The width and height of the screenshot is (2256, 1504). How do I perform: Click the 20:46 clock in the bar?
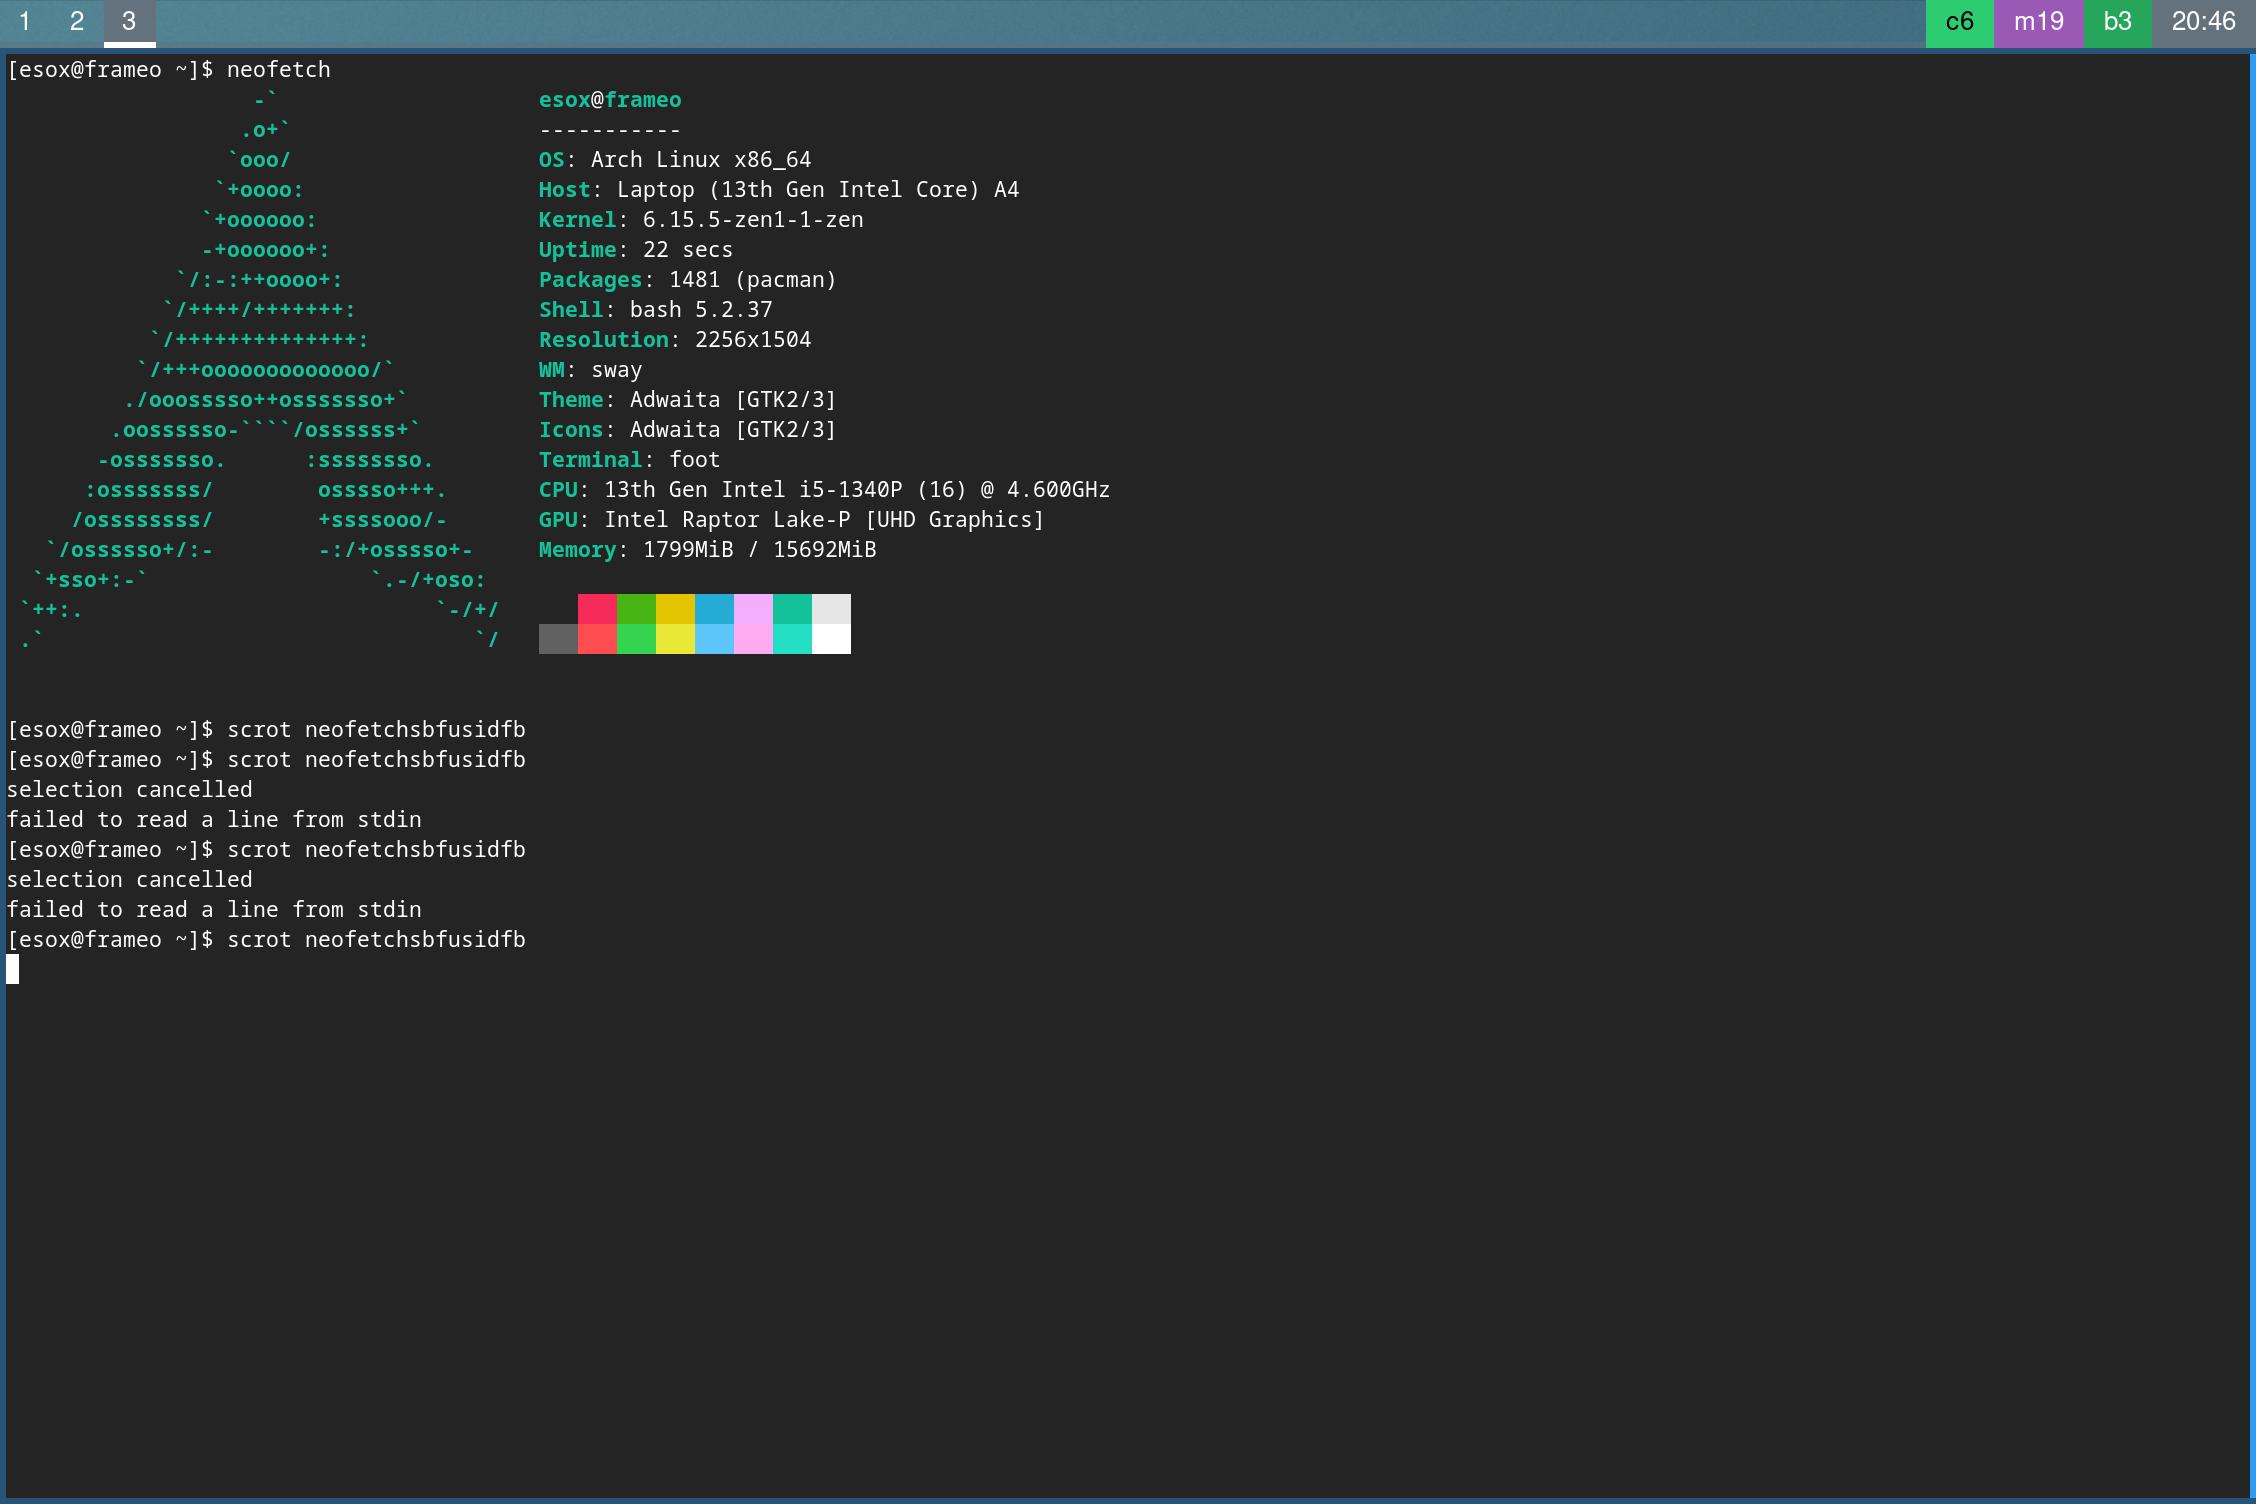coord(2203,22)
